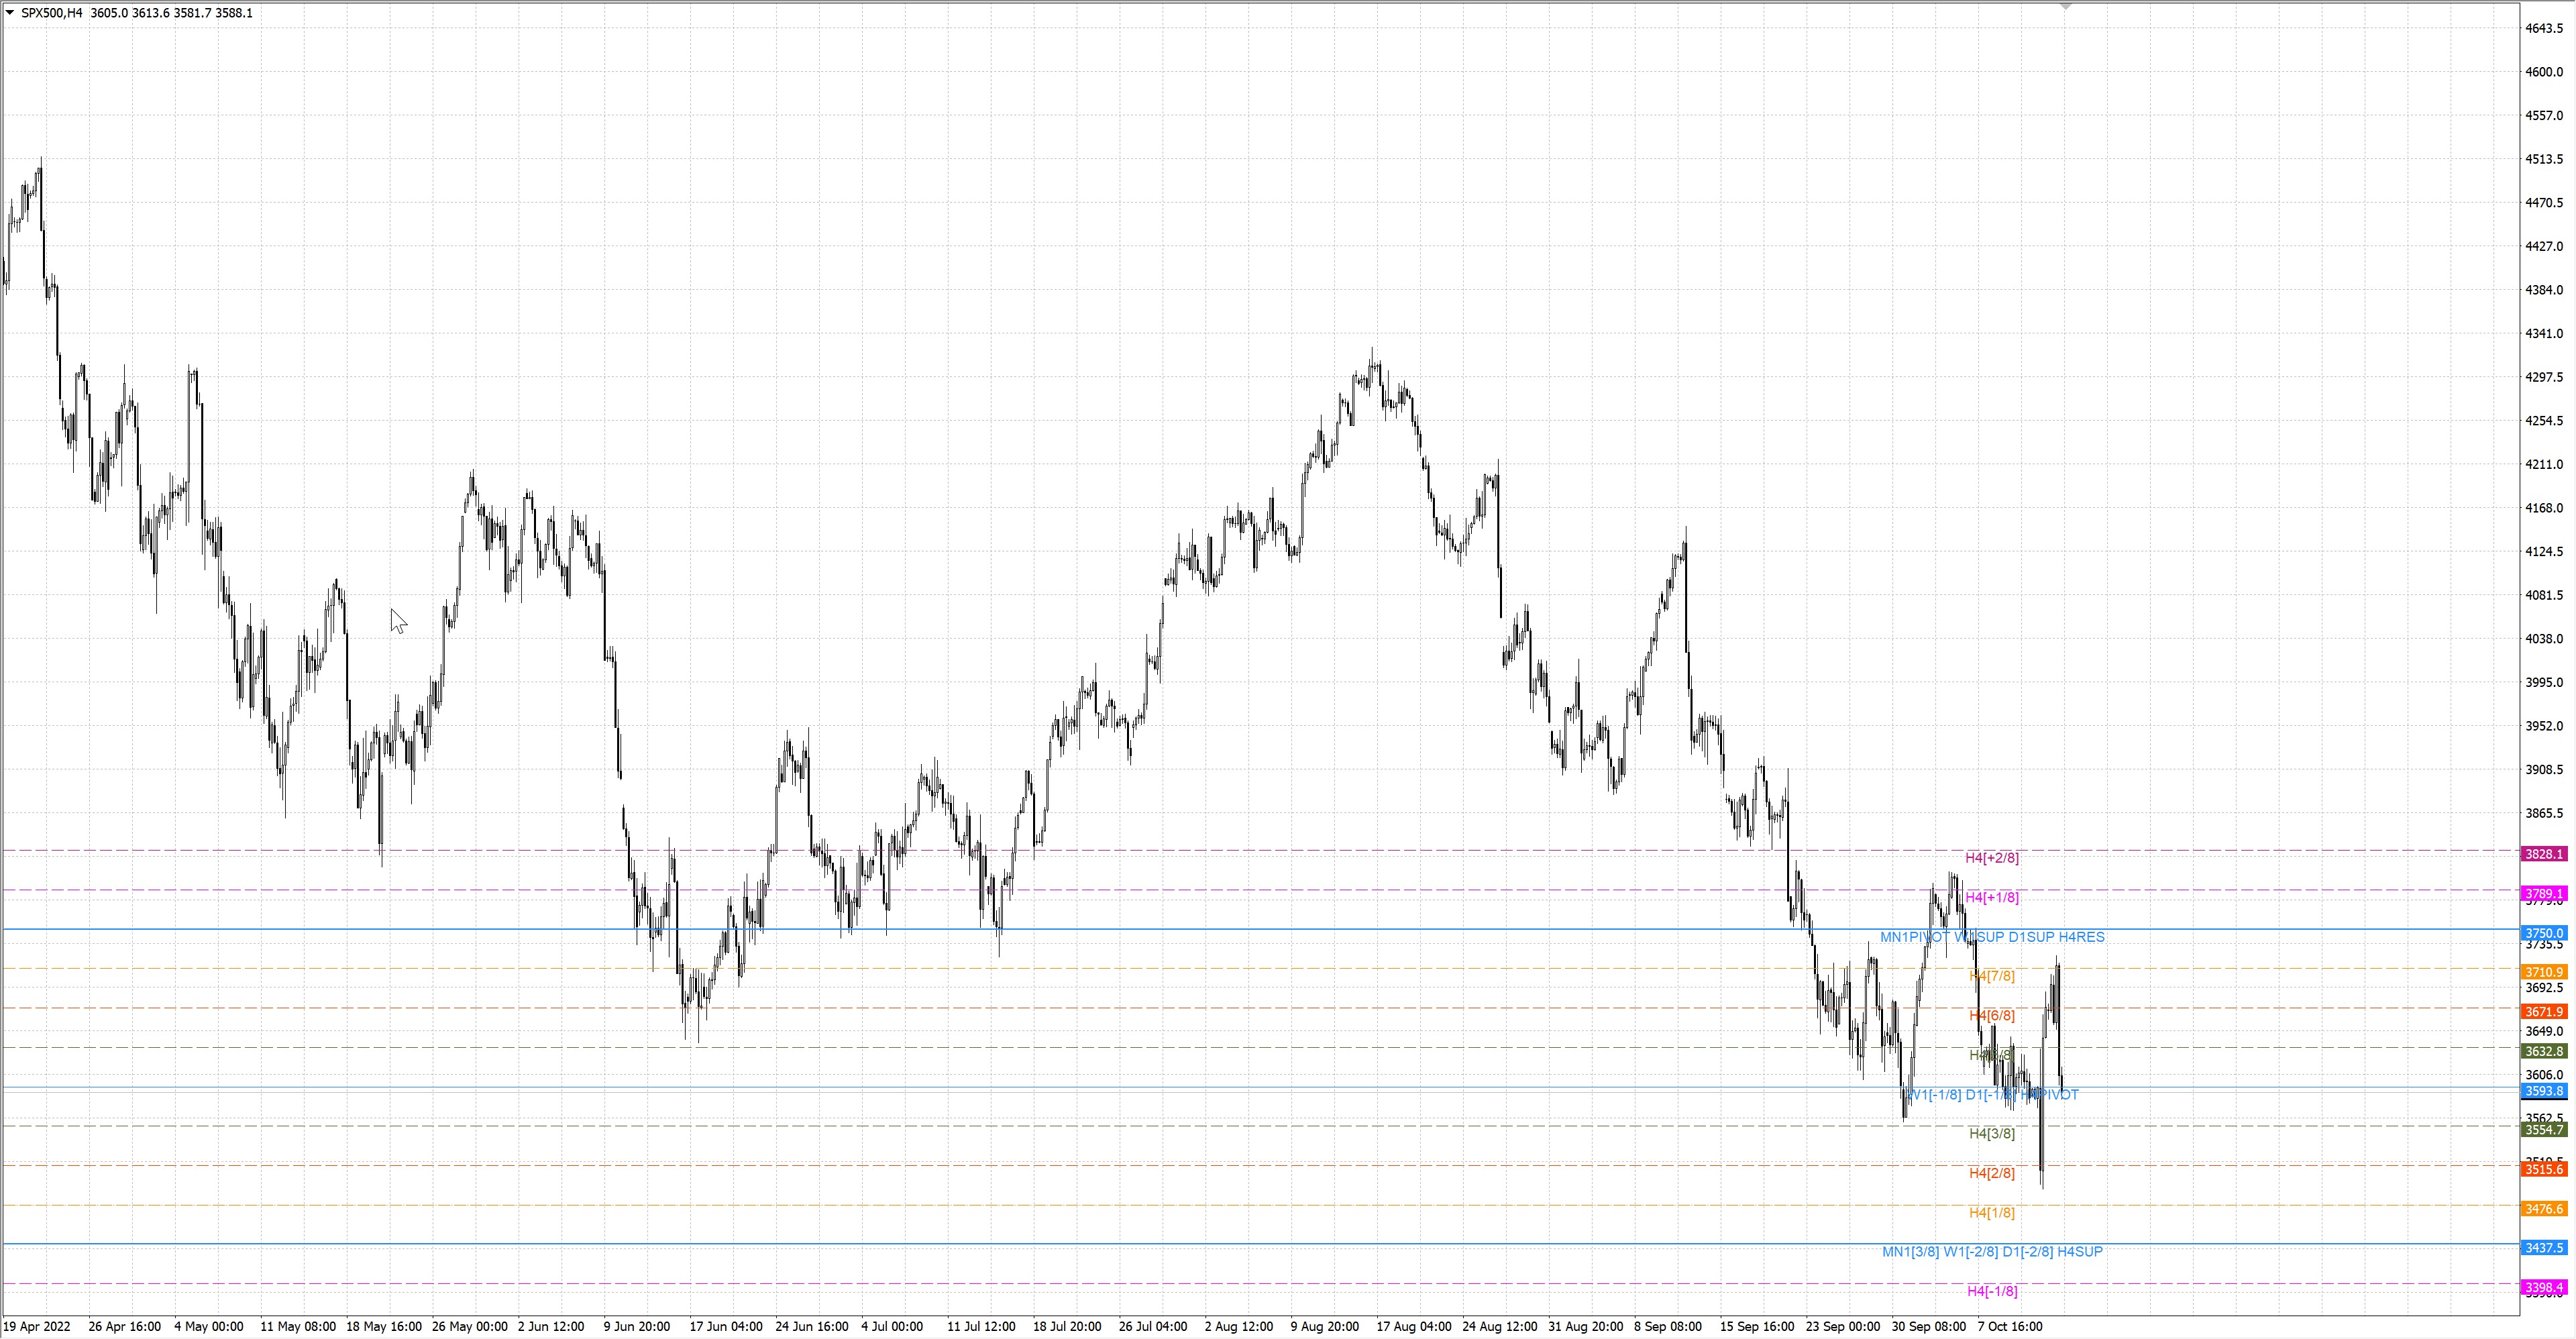The height and width of the screenshot is (1339, 2576).
Task: Click the olive 3554.7 price tag
Action: 2544,1129
